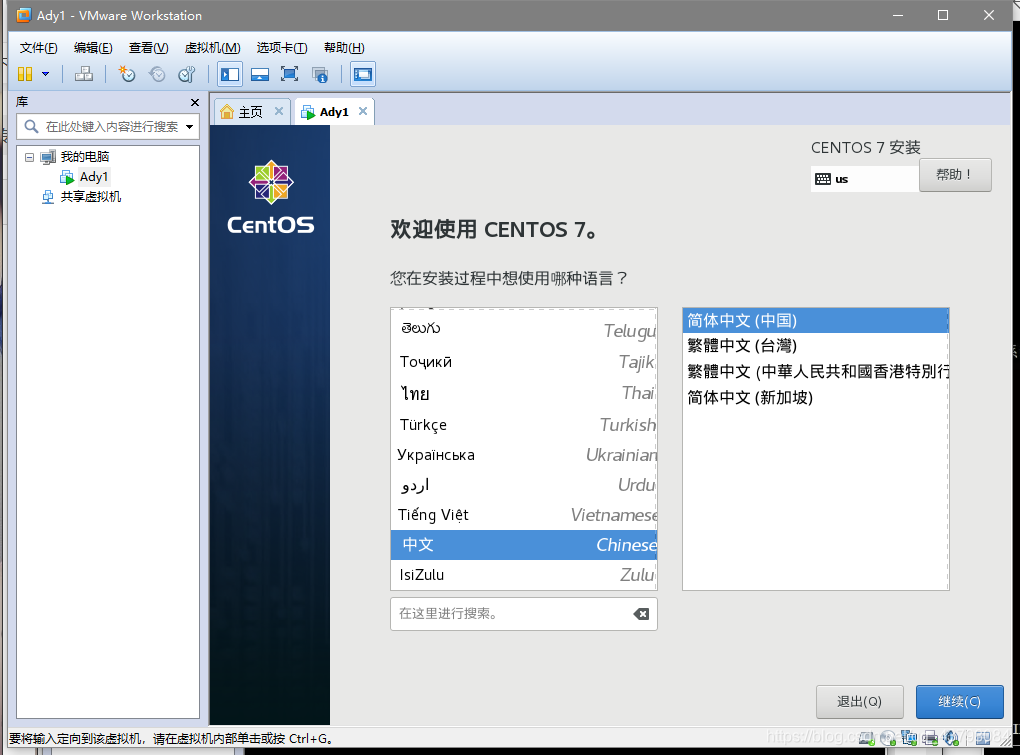
Task: Select Tajik in the language list
Action: point(524,362)
